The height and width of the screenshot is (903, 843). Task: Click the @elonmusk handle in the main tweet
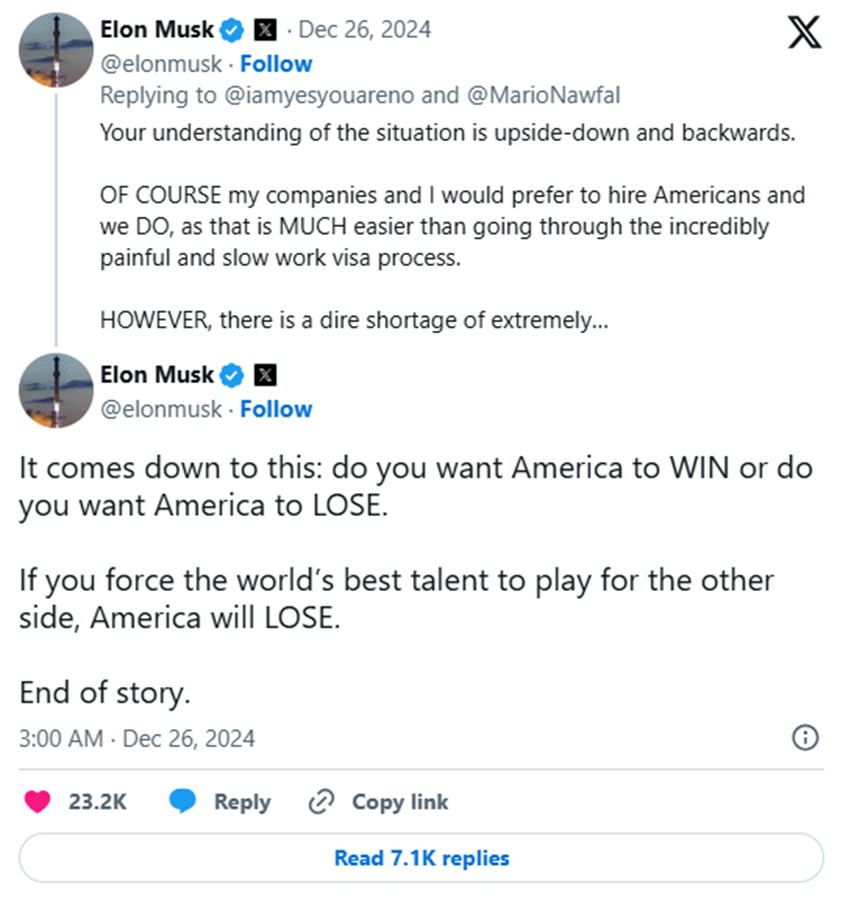tap(161, 409)
